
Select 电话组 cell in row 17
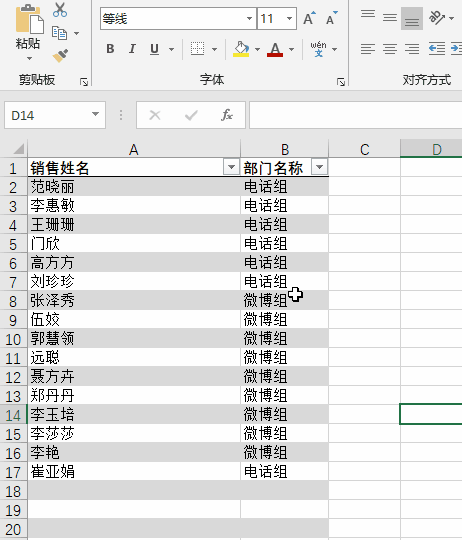pos(284,471)
